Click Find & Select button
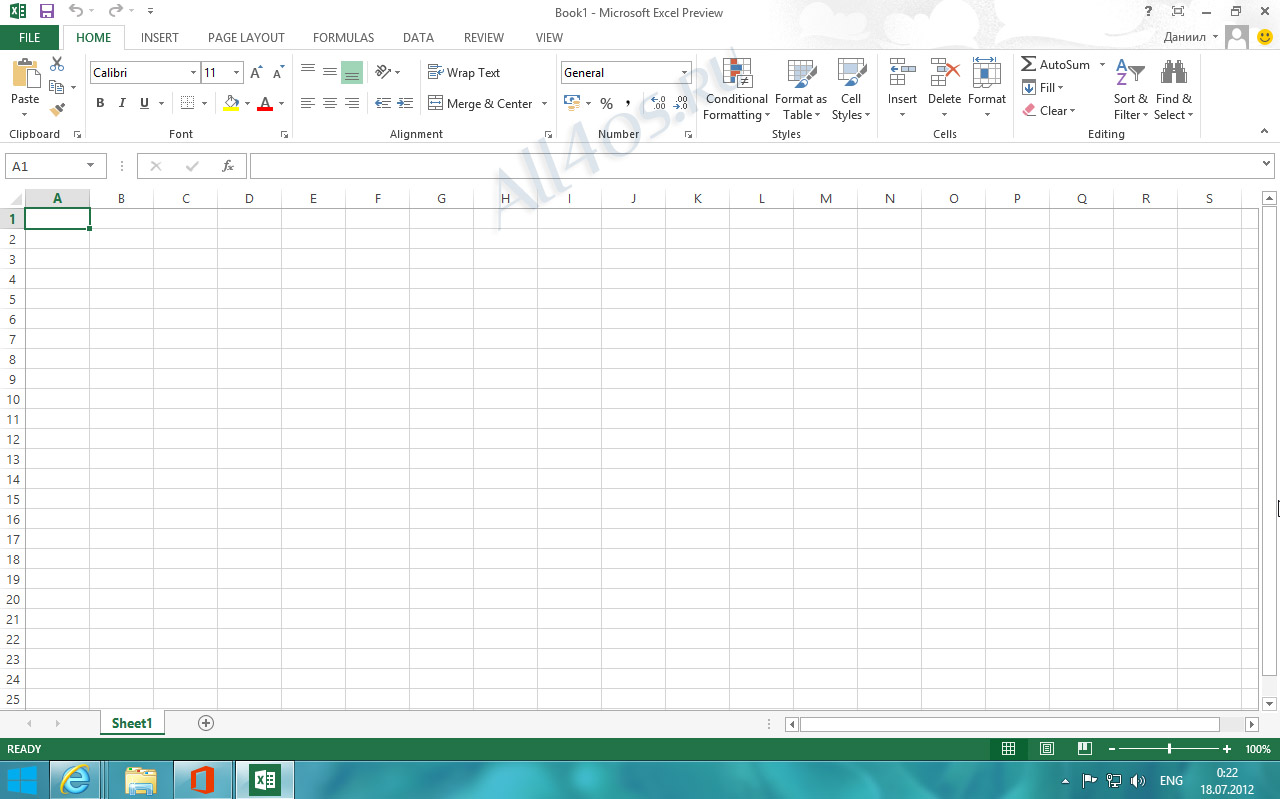The image size is (1280, 799). click(1174, 89)
